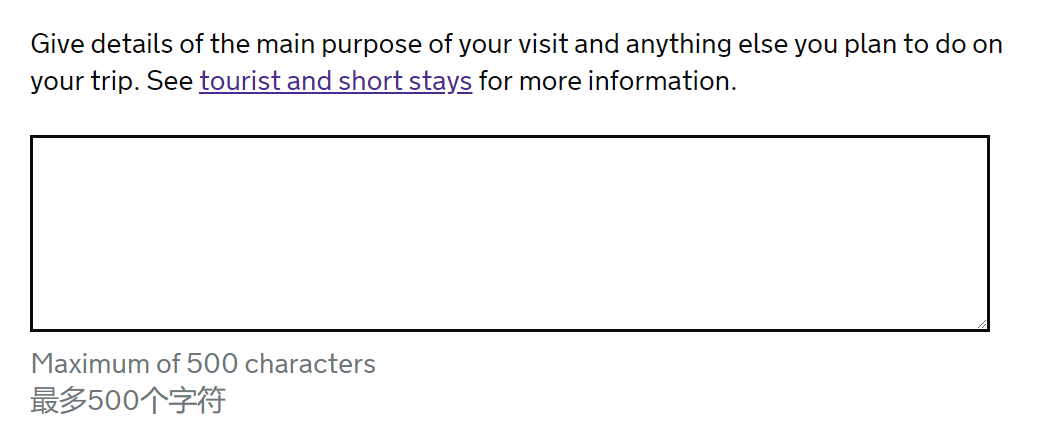Click the resize handle of the text area

pyautogui.click(x=982, y=323)
